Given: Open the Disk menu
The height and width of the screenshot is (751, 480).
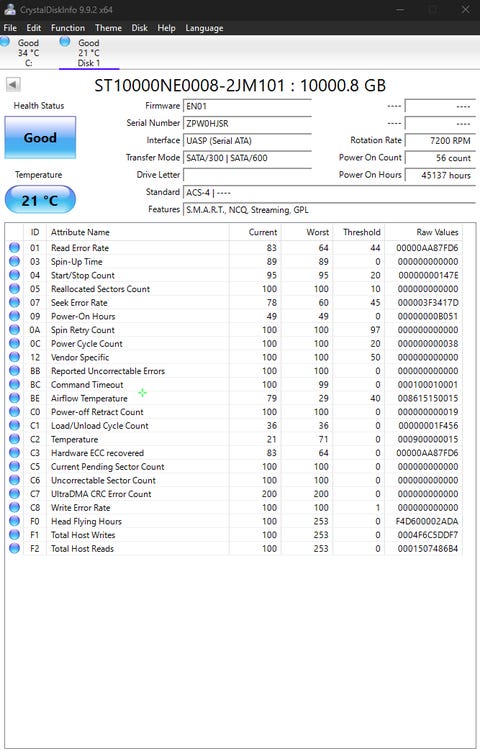Looking at the screenshot, I should coord(139,28).
